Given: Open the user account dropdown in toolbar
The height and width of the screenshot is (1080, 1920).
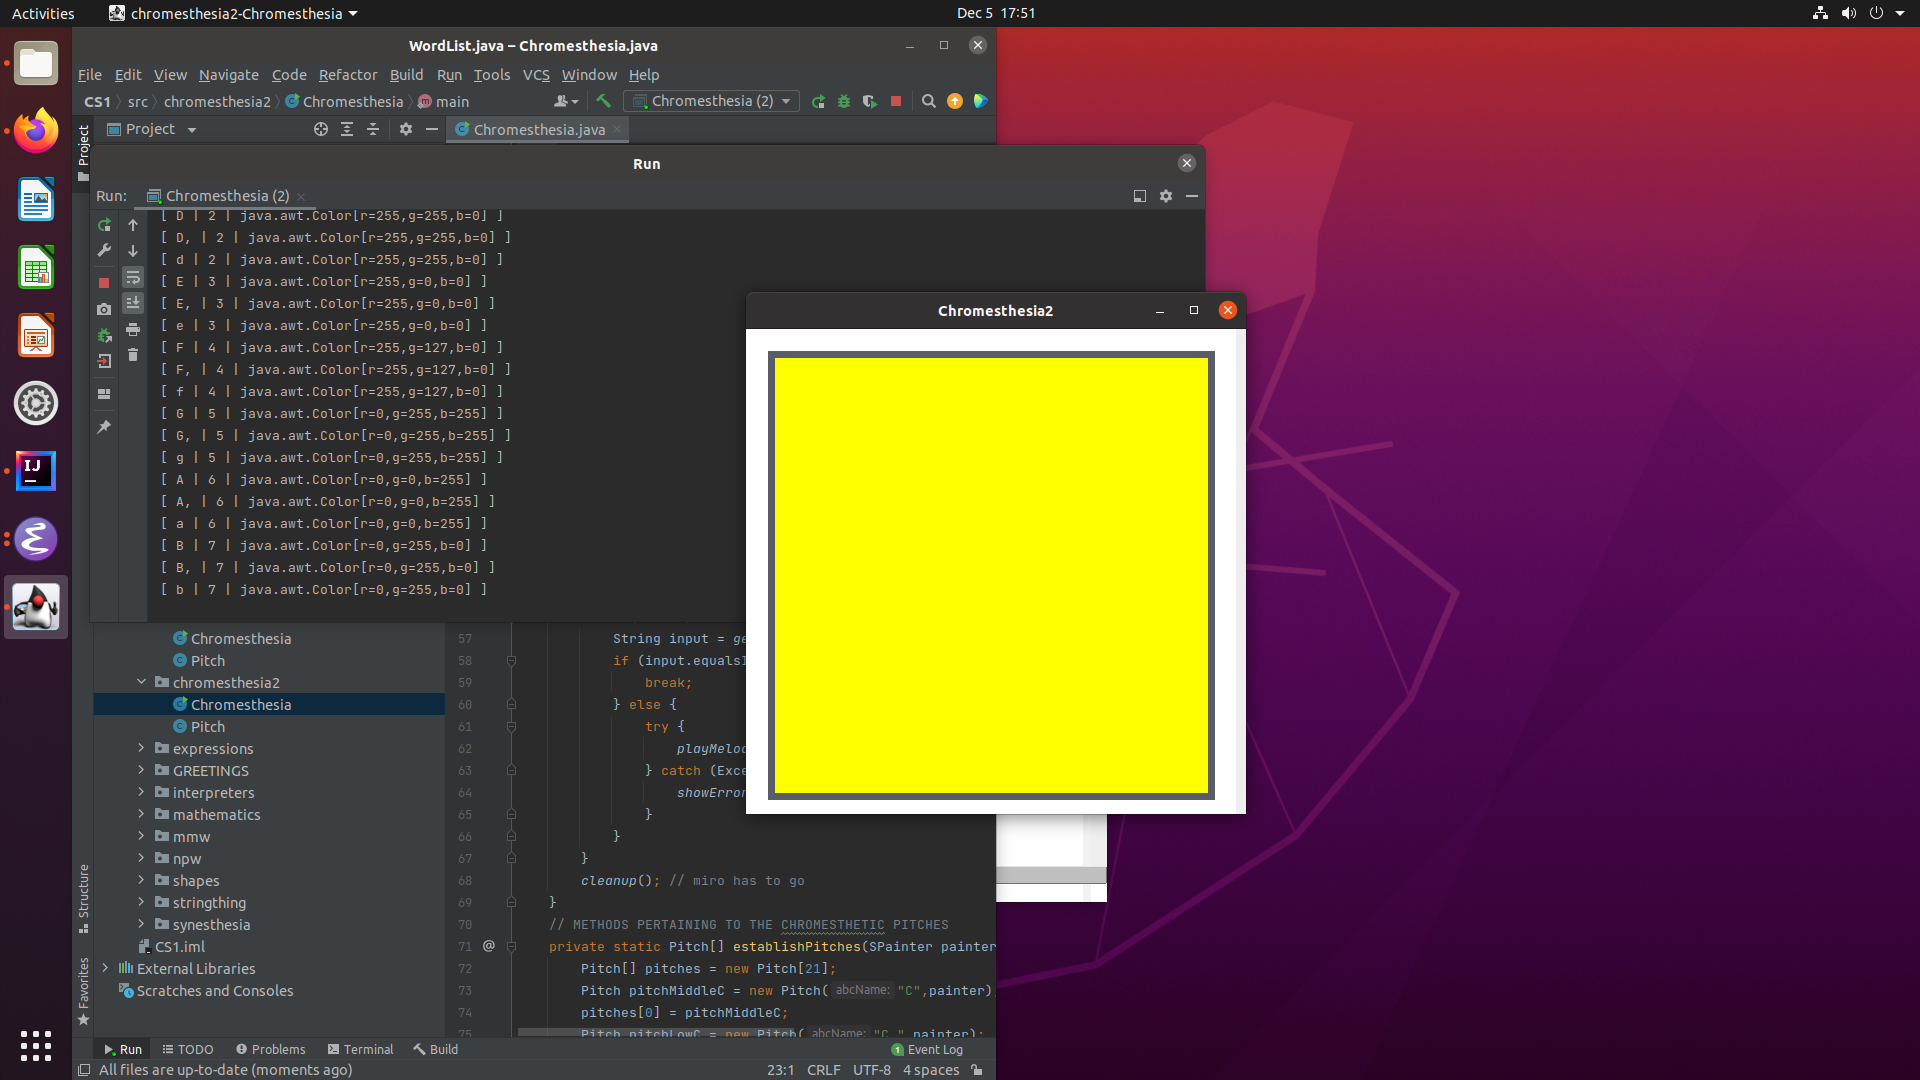Looking at the screenshot, I should [566, 101].
